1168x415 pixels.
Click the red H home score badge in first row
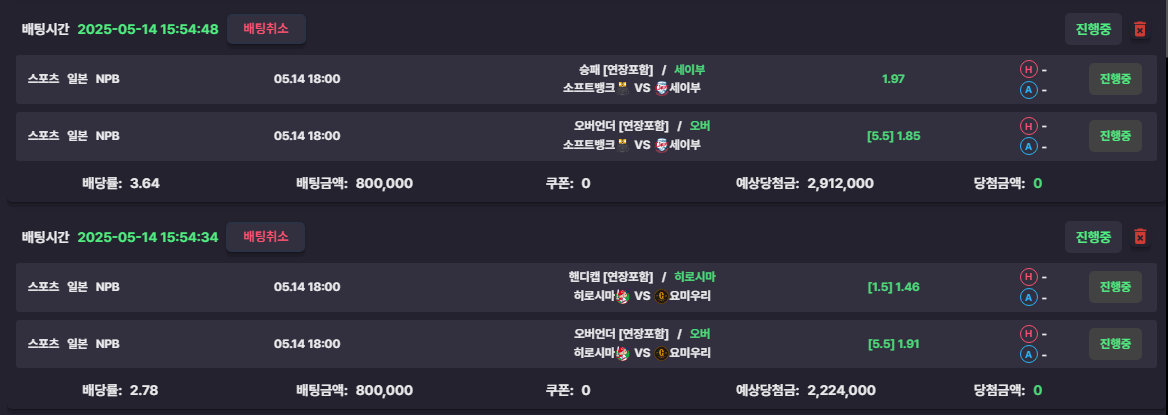(1028, 70)
